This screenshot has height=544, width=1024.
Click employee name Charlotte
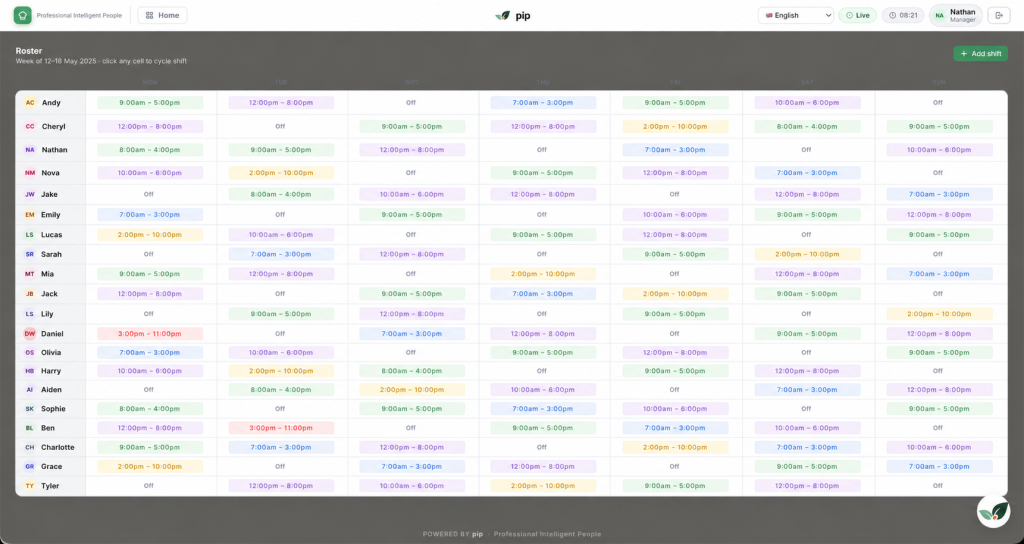coord(57,447)
